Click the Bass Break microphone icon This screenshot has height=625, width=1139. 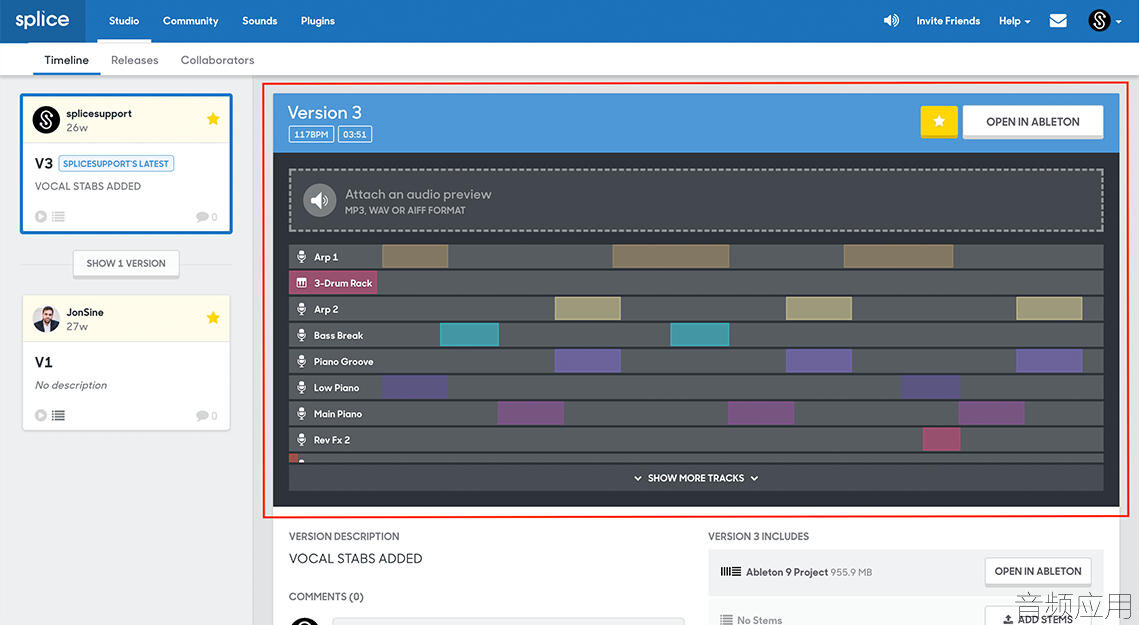pos(301,335)
